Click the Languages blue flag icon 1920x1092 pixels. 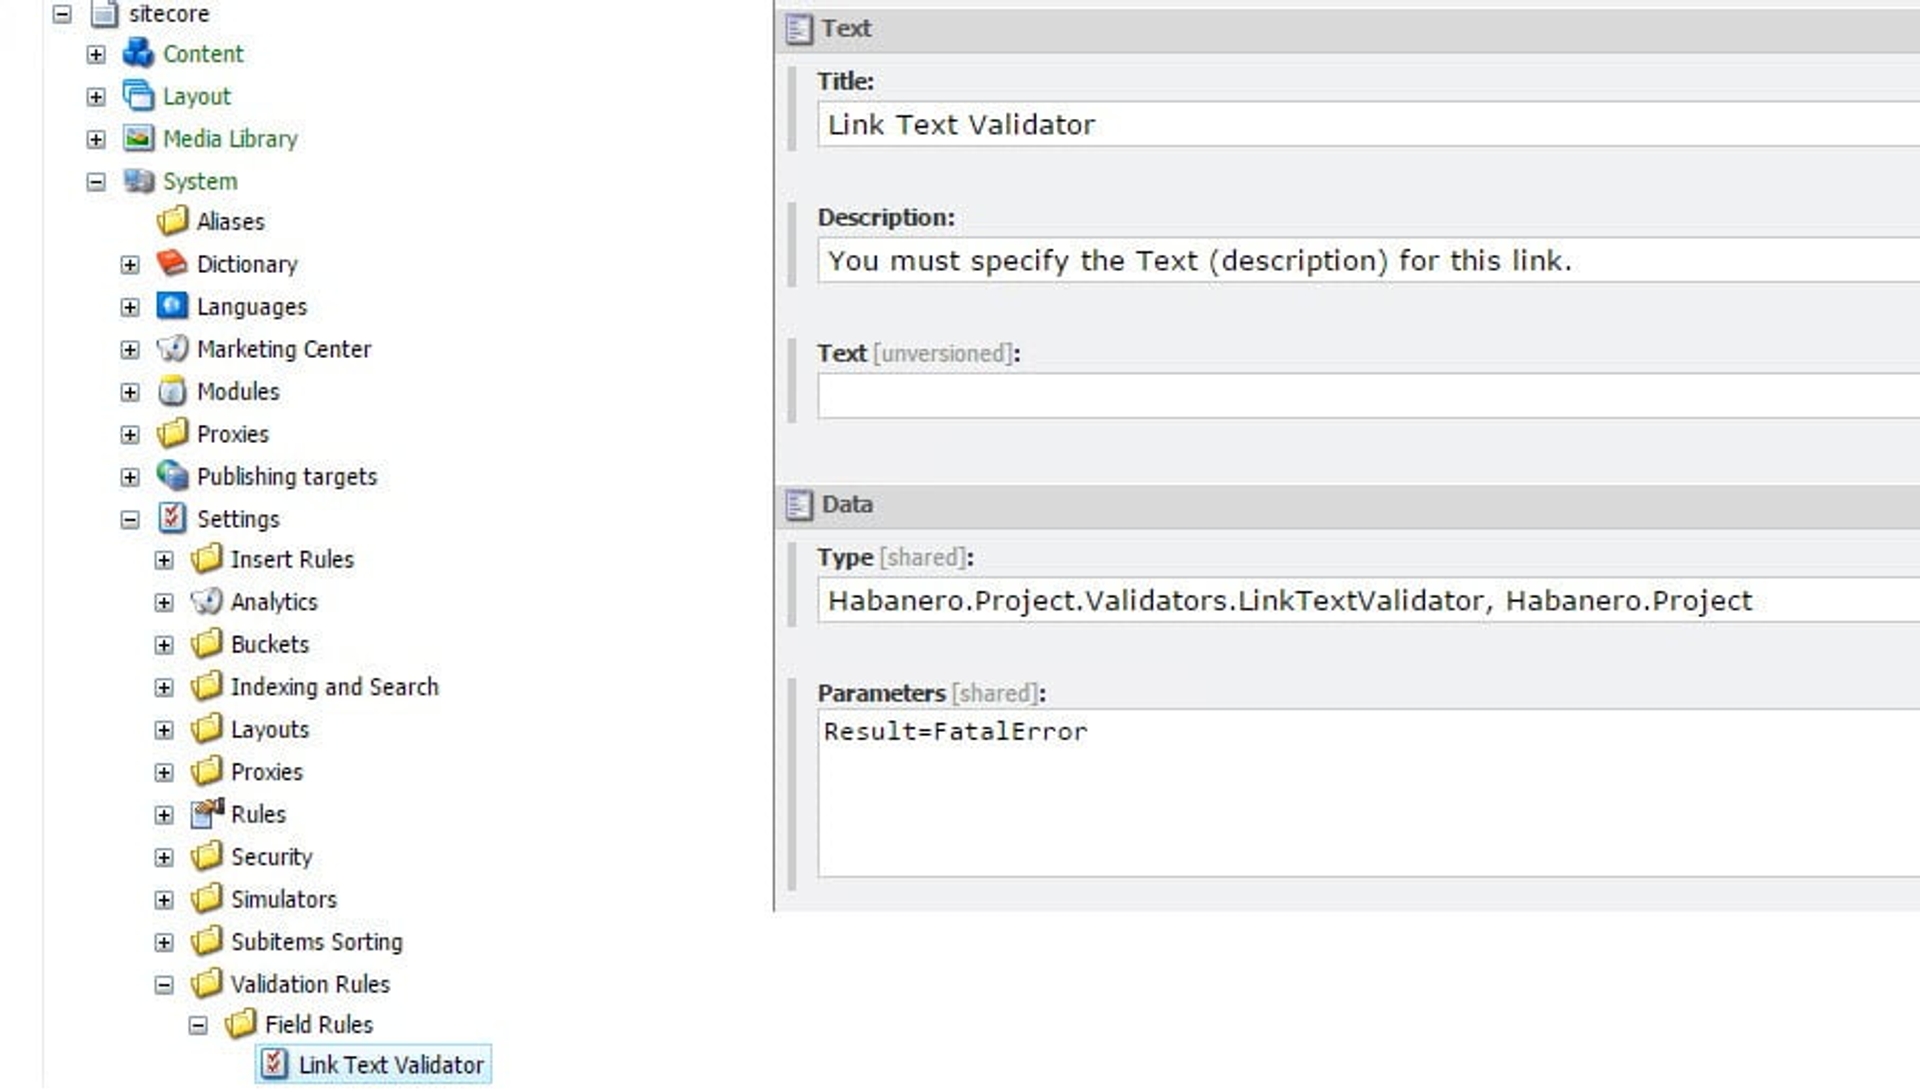172,306
